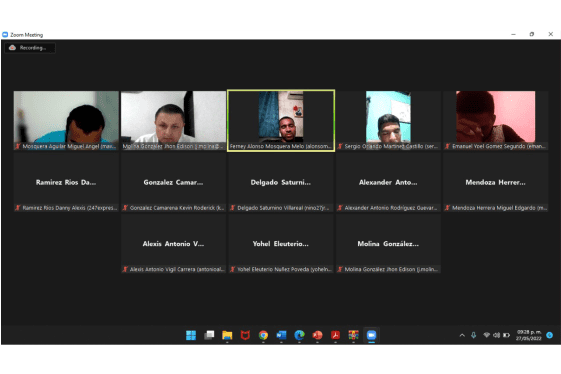The height and width of the screenshot is (374, 561).
Task: Click muted microphone icon for Ramirez Rios Danny
Action: point(18,208)
